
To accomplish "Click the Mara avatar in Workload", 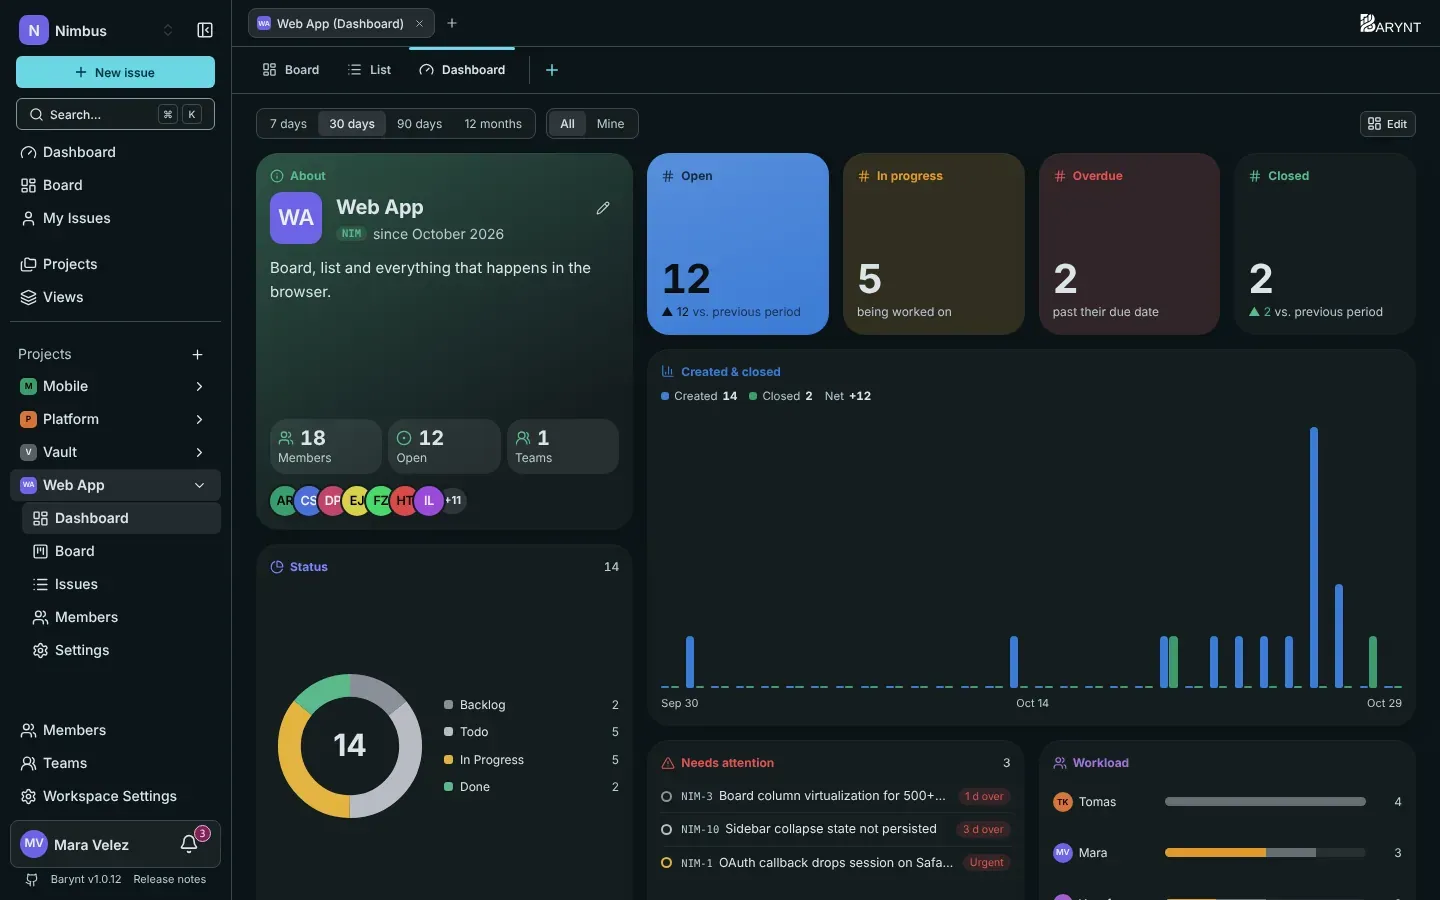I will [x=1062, y=853].
